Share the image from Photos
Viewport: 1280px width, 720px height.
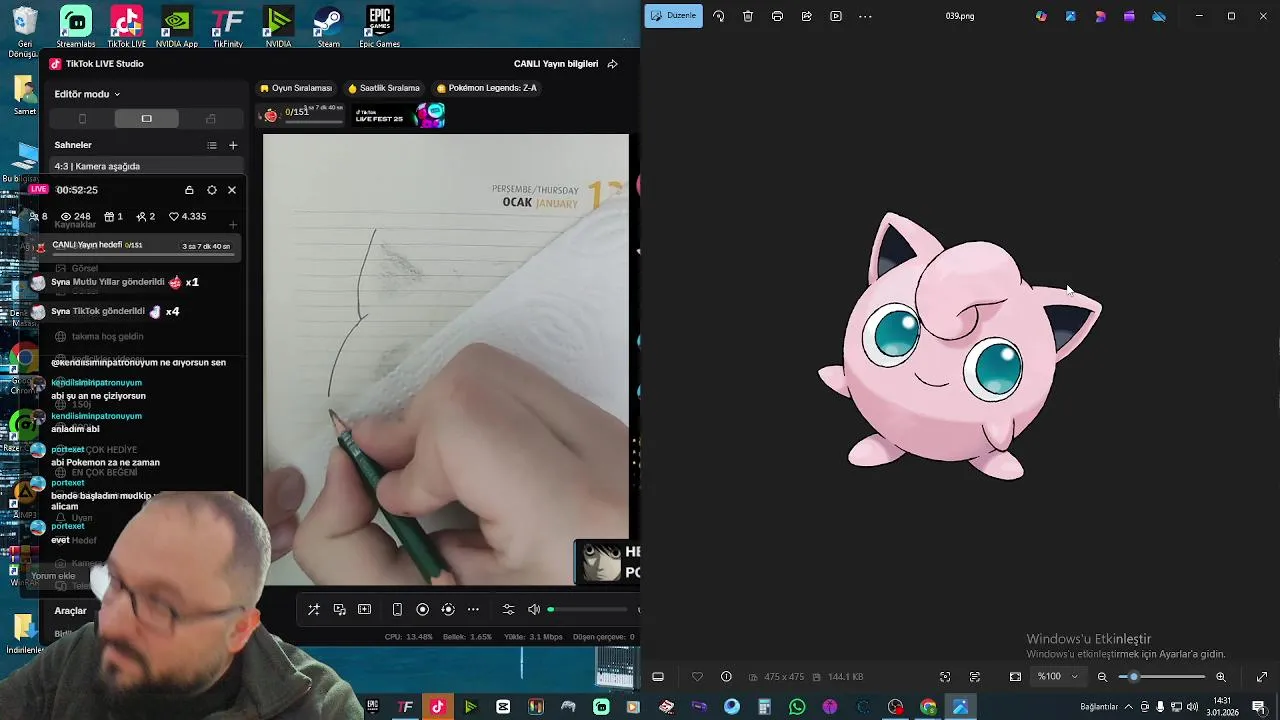(x=806, y=16)
